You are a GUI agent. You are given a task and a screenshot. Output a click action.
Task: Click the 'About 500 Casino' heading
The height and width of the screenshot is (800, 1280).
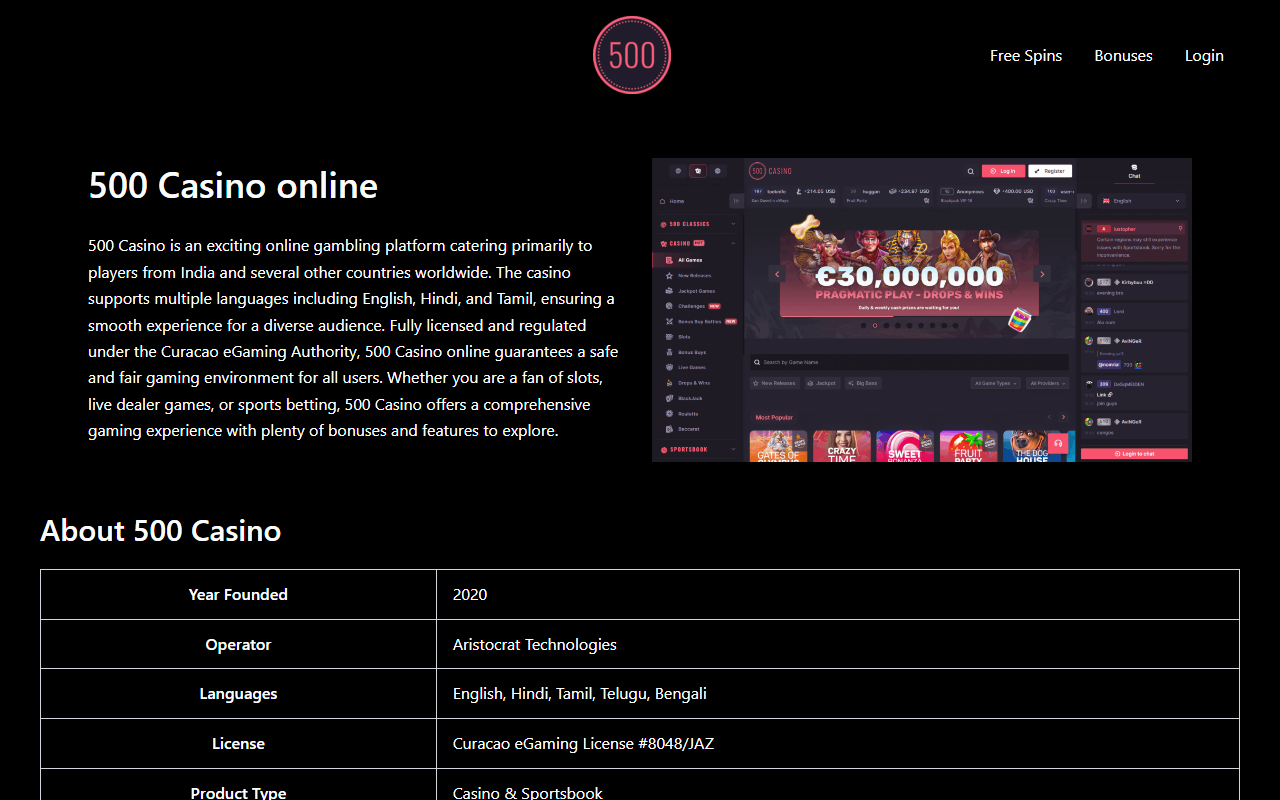coord(160,530)
